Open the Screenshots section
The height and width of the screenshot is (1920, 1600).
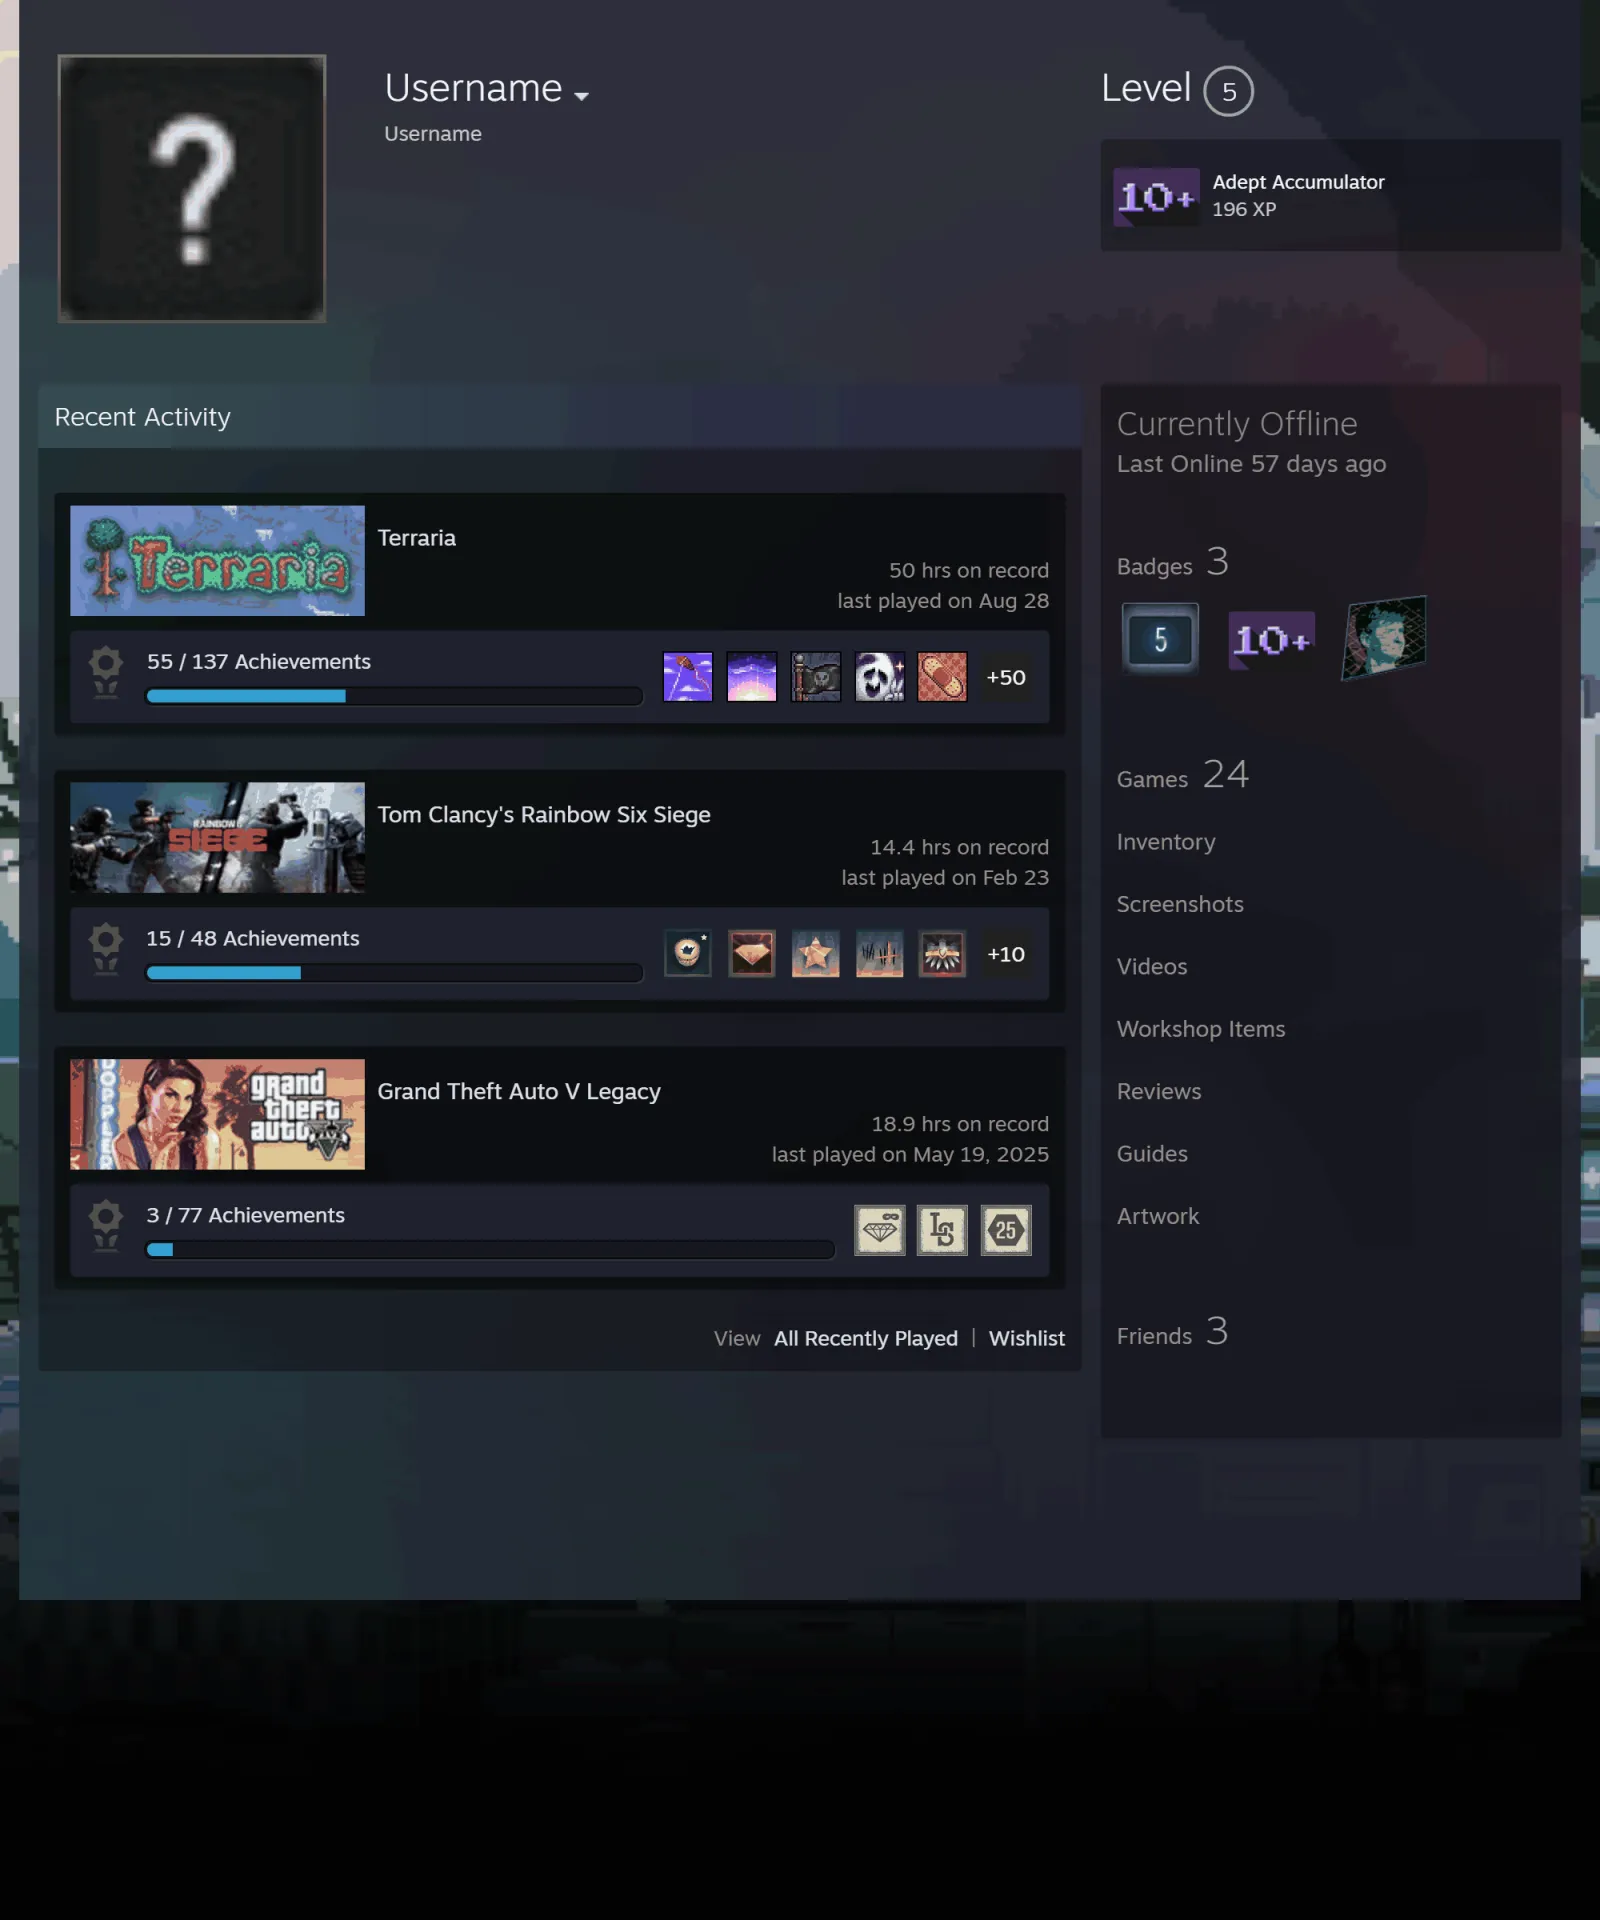pyautogui.click(x=1180, y=904)
